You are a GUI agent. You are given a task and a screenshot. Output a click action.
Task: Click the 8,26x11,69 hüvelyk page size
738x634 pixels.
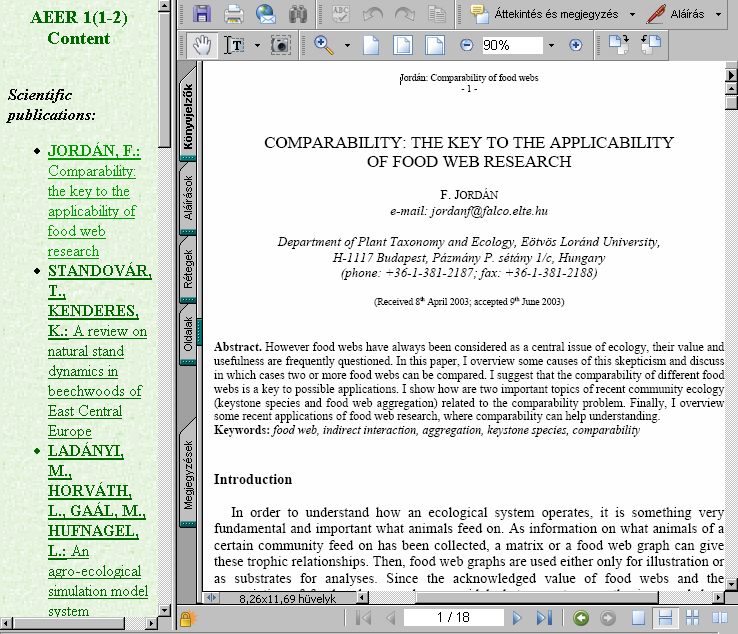pos(287,598)
